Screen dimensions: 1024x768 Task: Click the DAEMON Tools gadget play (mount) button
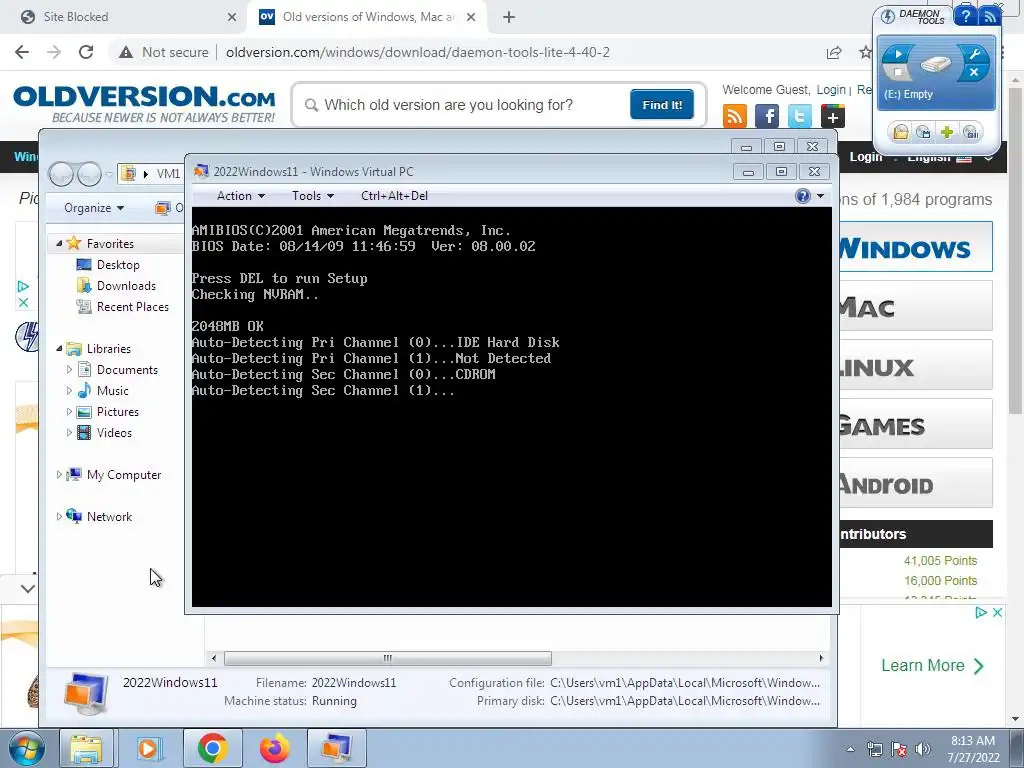(x=898, y=55)
